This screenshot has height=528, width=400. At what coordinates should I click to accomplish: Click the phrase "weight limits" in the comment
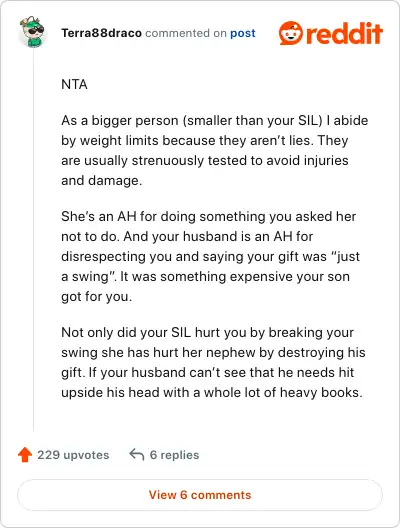click(119, 140)
